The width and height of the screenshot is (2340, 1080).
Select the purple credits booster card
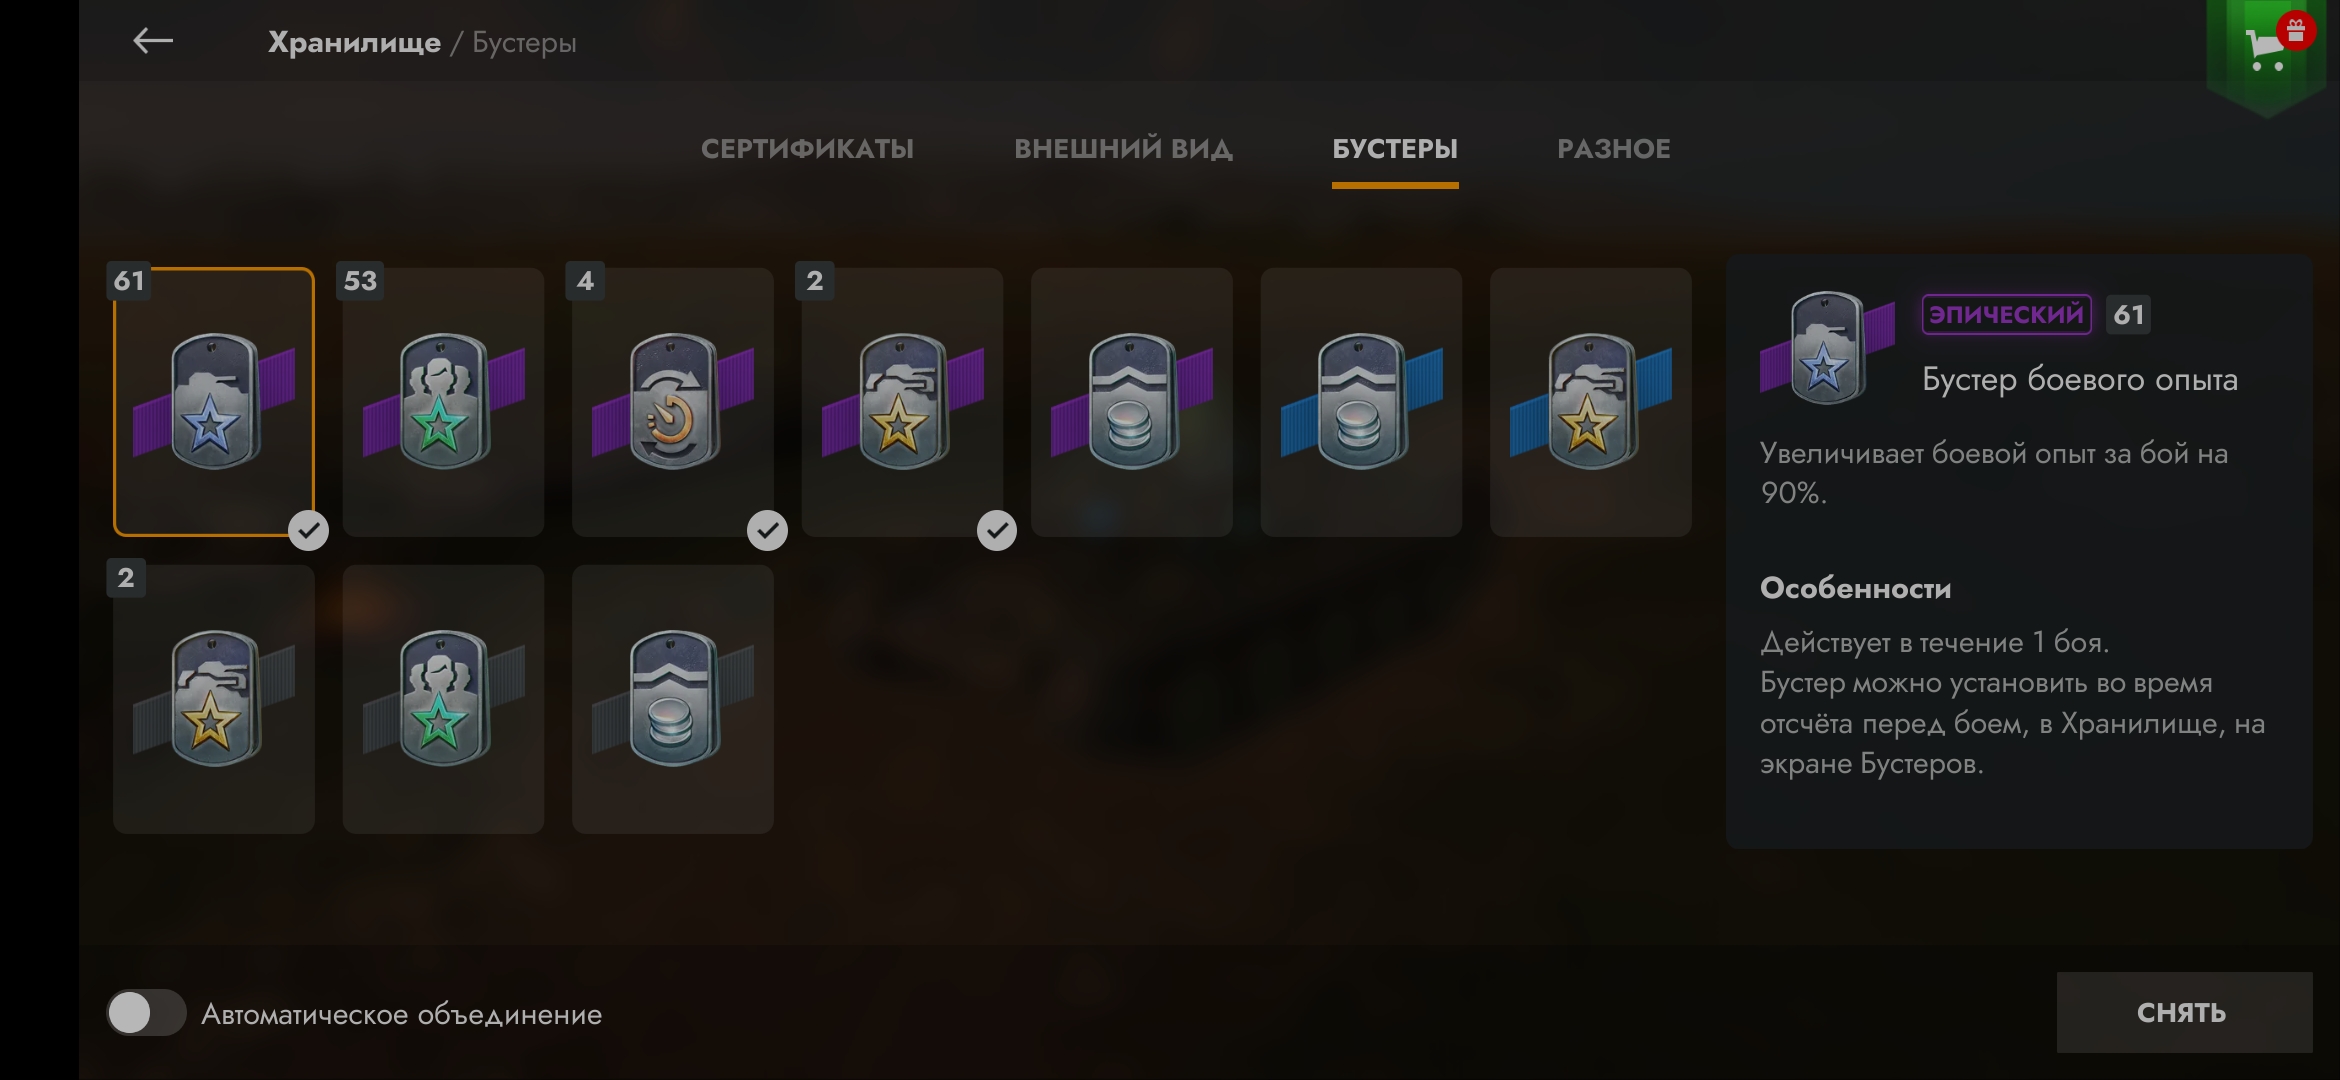click(1132, 402)
